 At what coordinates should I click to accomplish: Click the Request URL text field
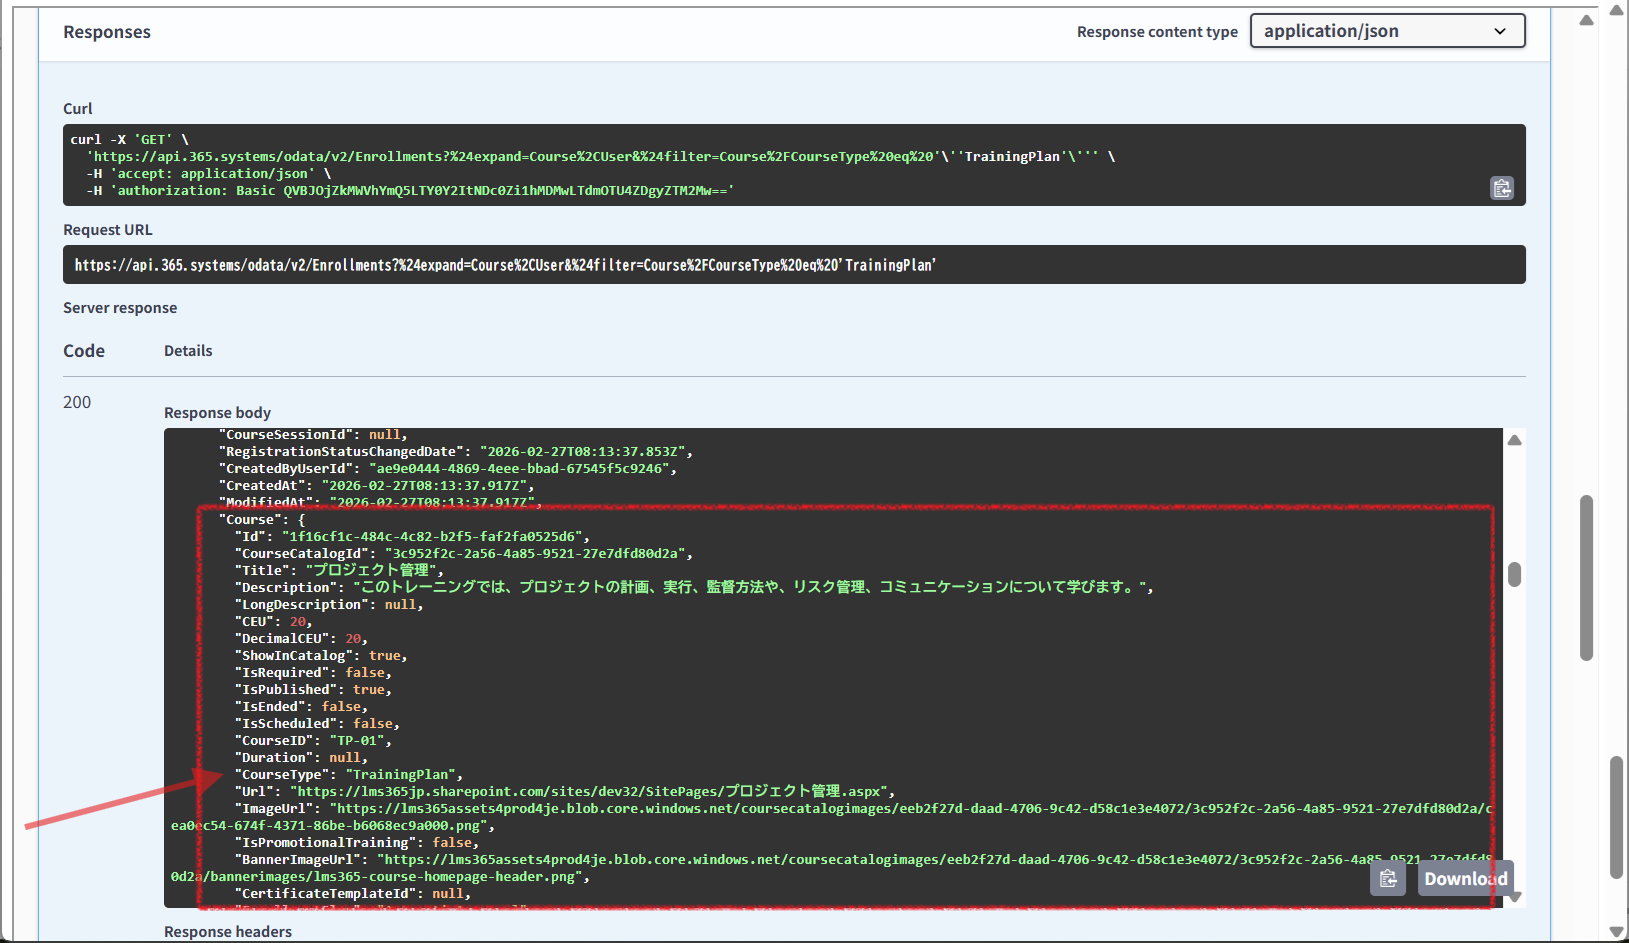[x=794, y=265]
